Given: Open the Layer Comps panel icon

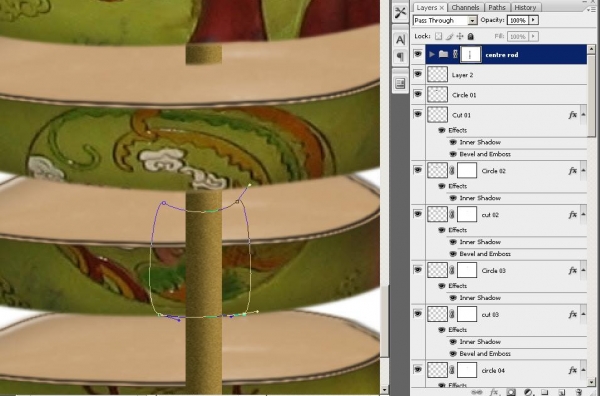Looking at the screenshot, I should click(x=400, y=83).
